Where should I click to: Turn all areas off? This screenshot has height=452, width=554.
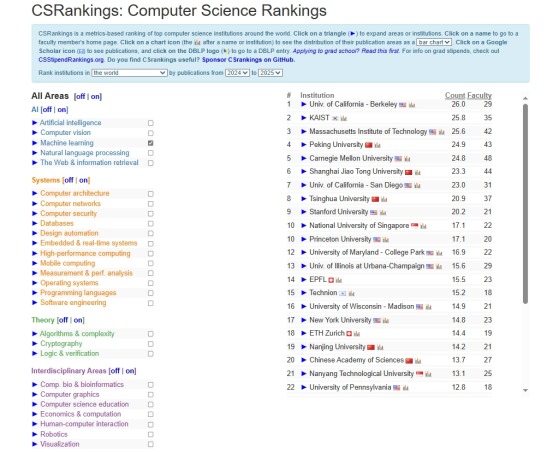tap(81, 96)
